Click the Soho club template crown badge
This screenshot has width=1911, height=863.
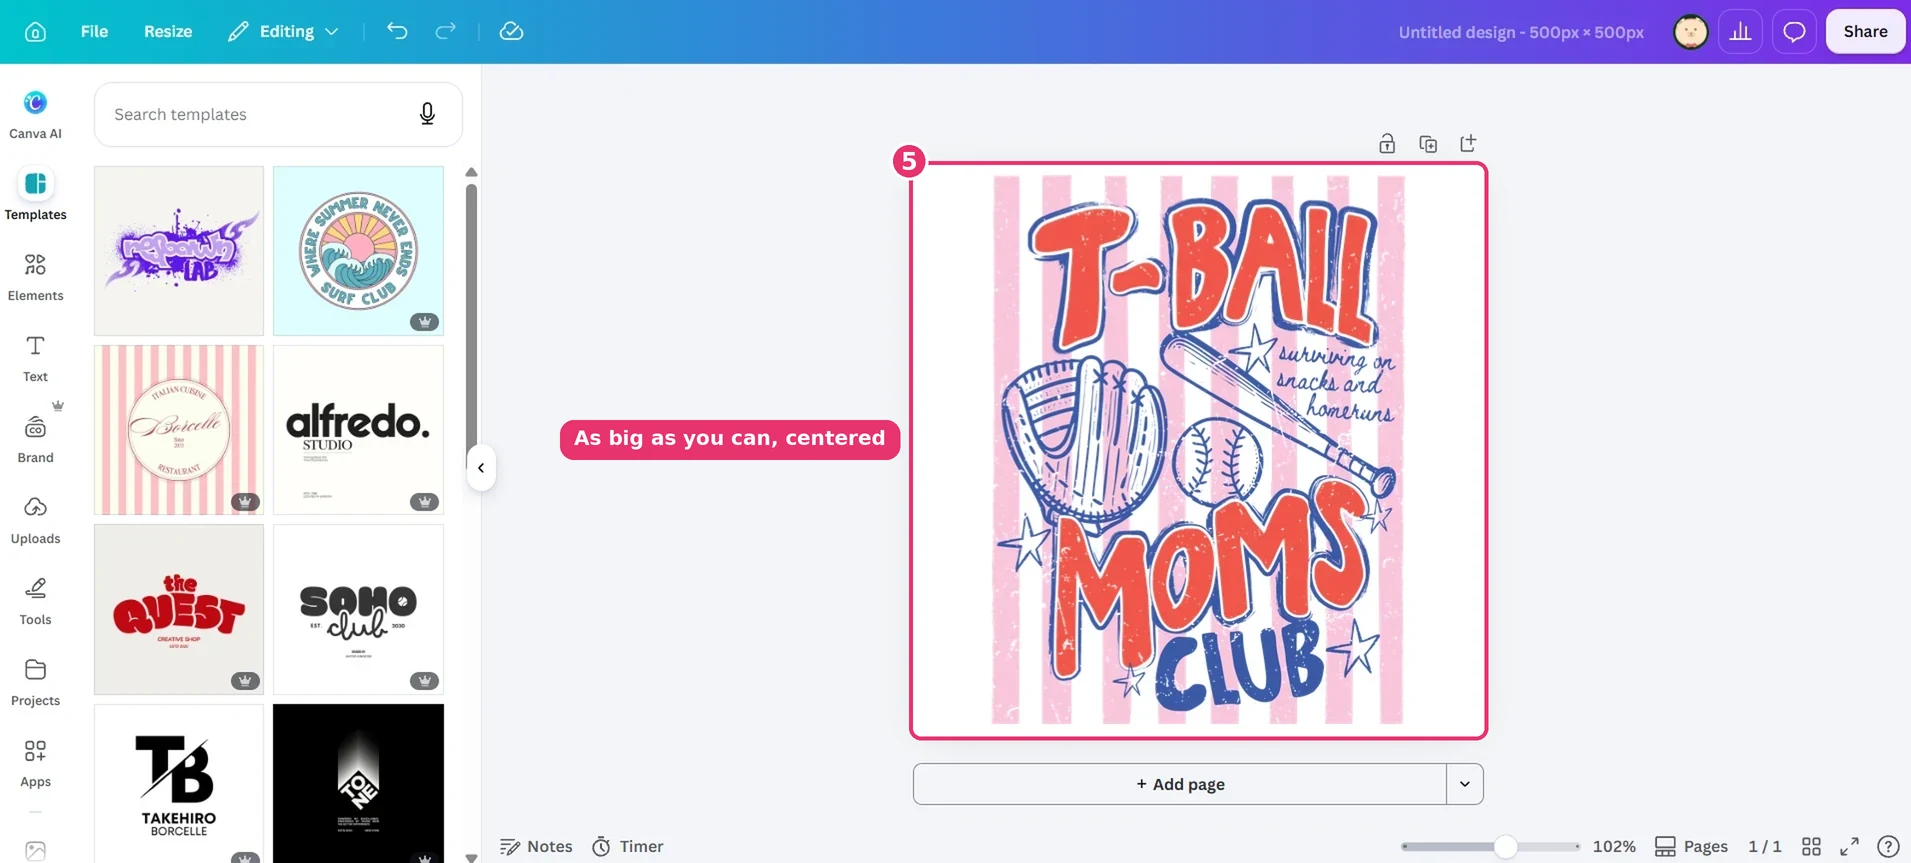[425, 681]
